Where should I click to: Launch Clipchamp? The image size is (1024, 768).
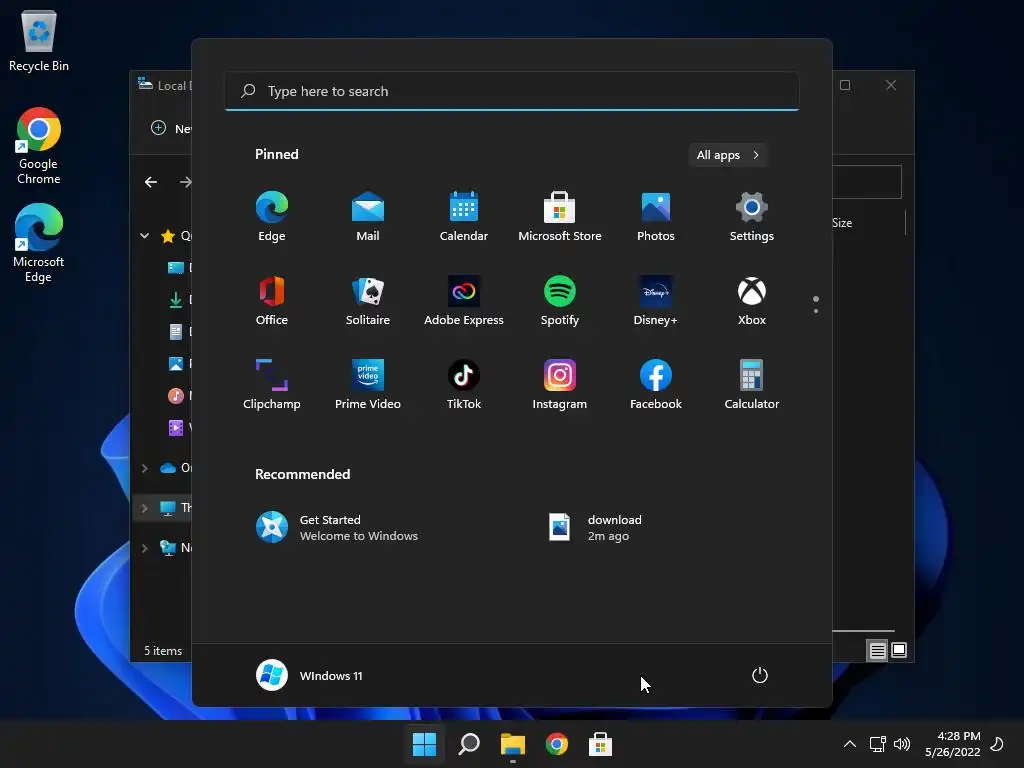[x=272, y=385]
